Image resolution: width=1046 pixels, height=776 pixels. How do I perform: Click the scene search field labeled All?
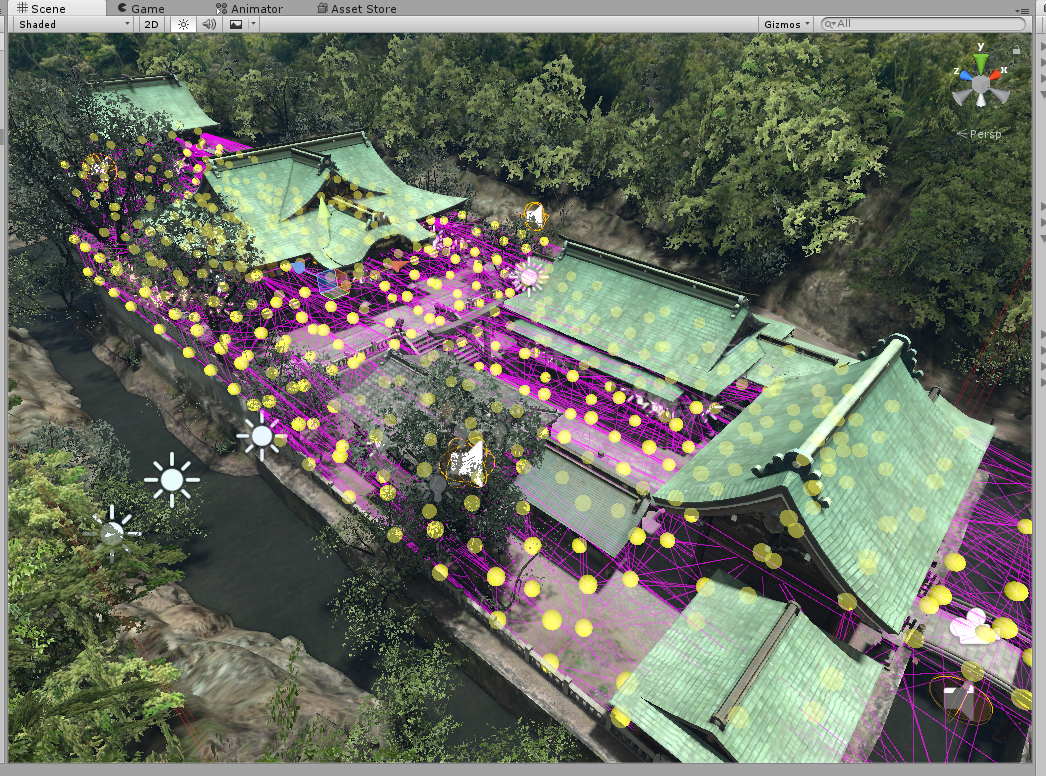(x=924, y=23)
